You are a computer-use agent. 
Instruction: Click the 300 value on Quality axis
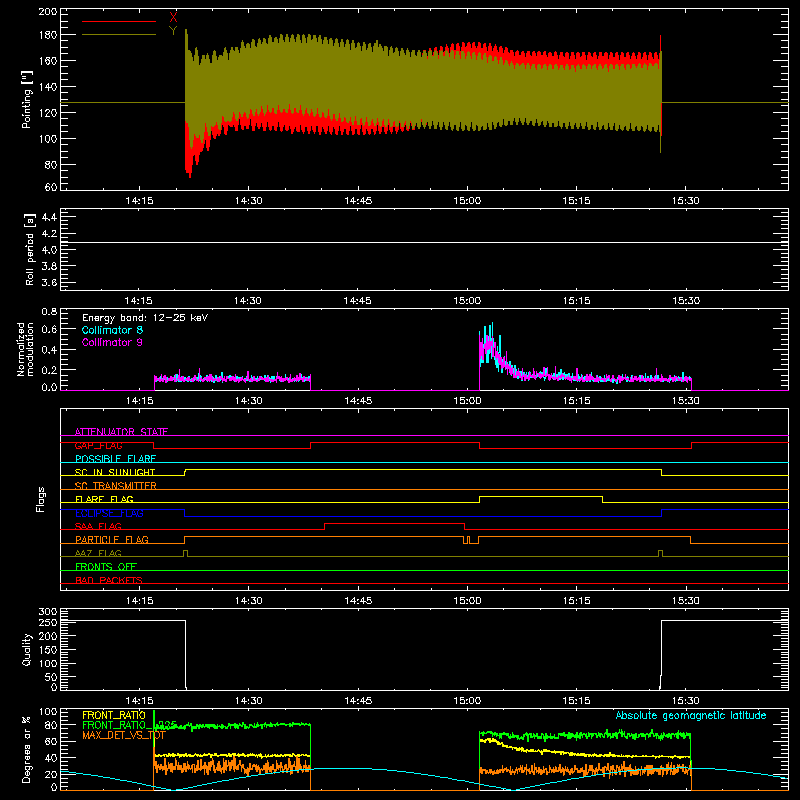[x=47, y=611]
